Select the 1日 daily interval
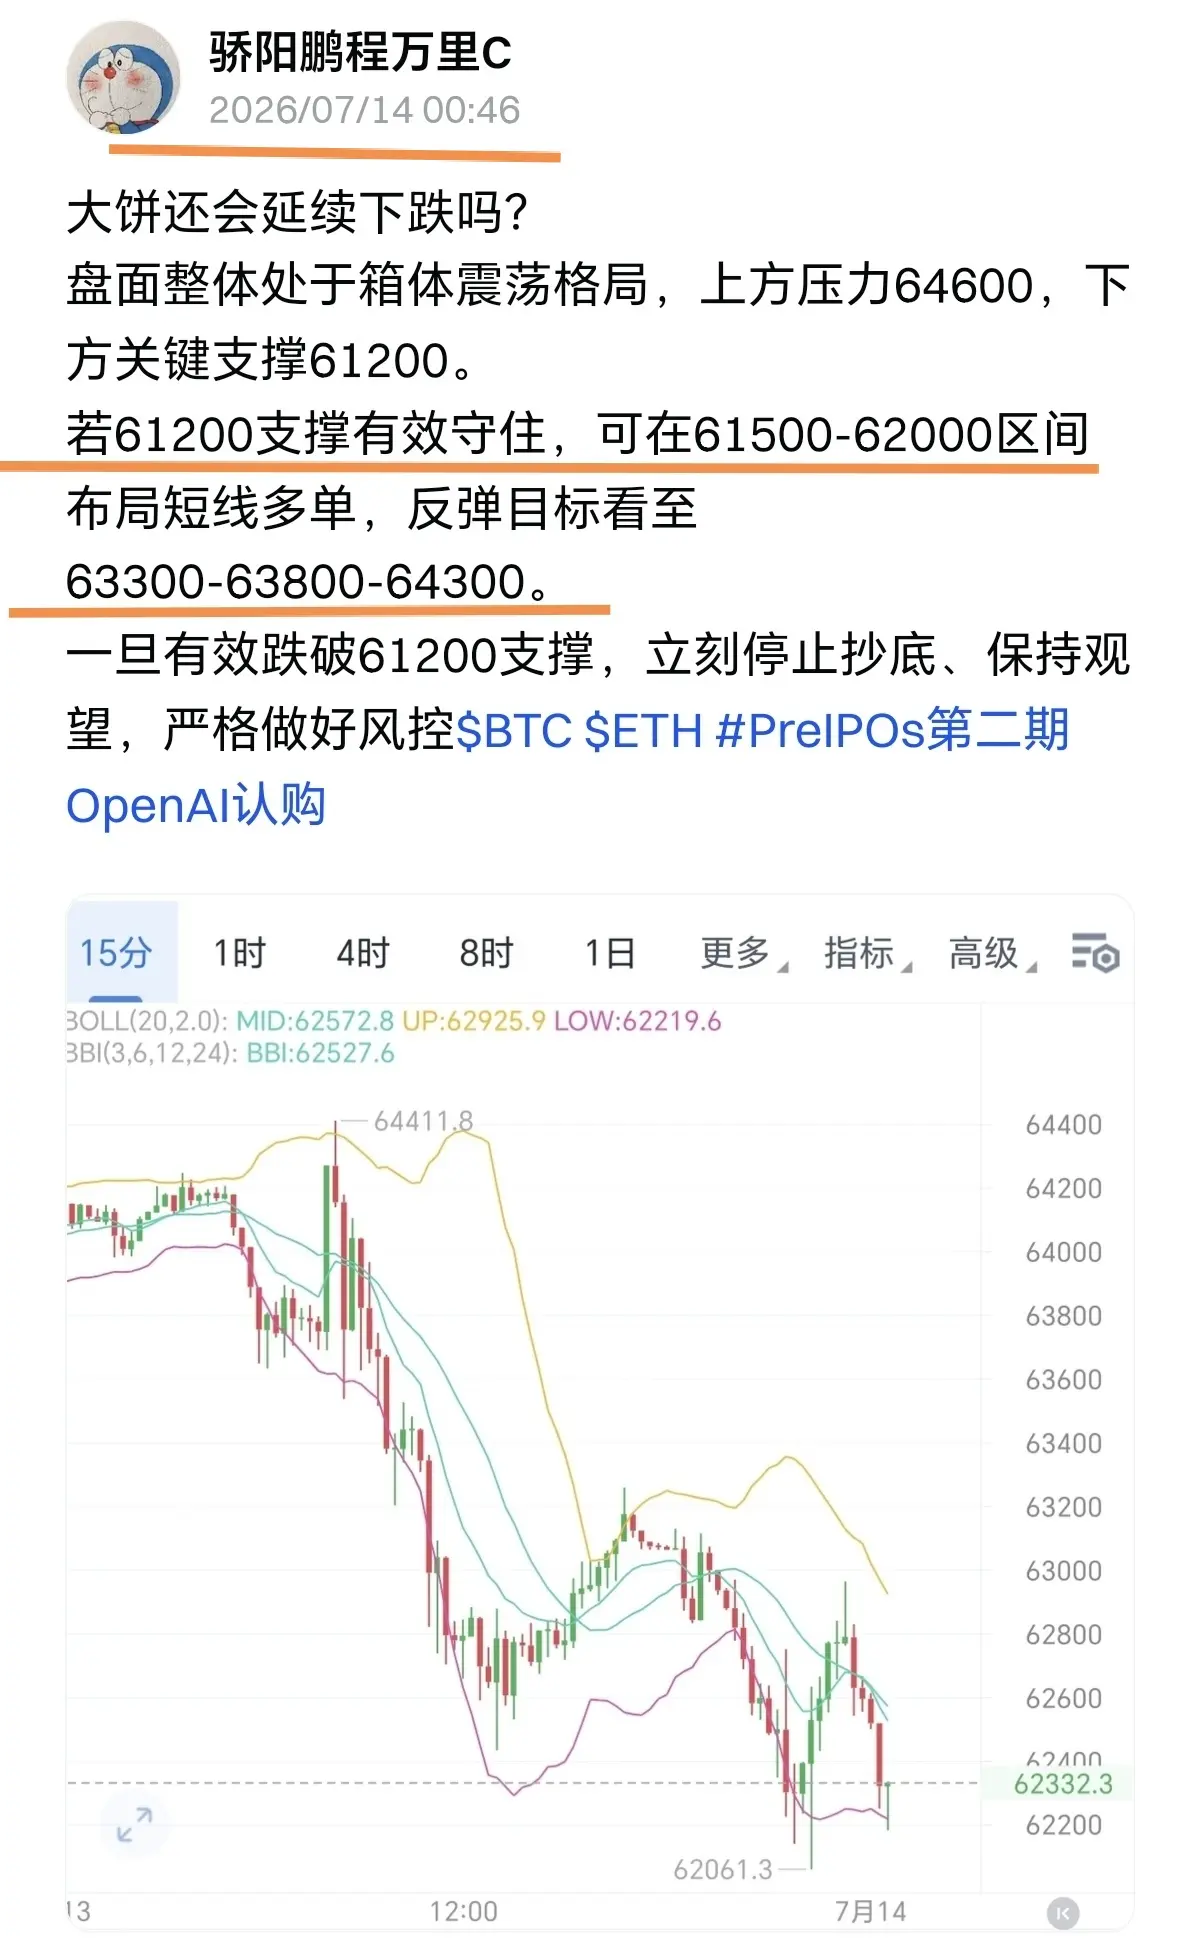Screen dimensions: 1200x1939 point(610,952)
